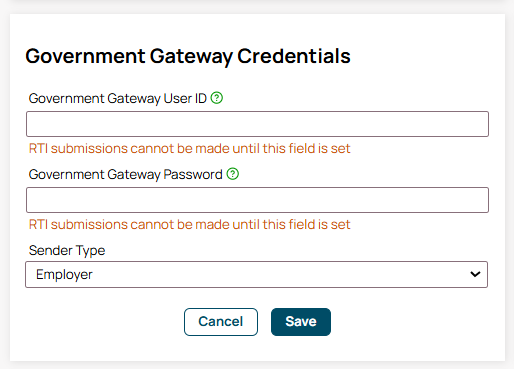
Task: Click the word Credentials in the dialog title
Action: click(294, 56)
